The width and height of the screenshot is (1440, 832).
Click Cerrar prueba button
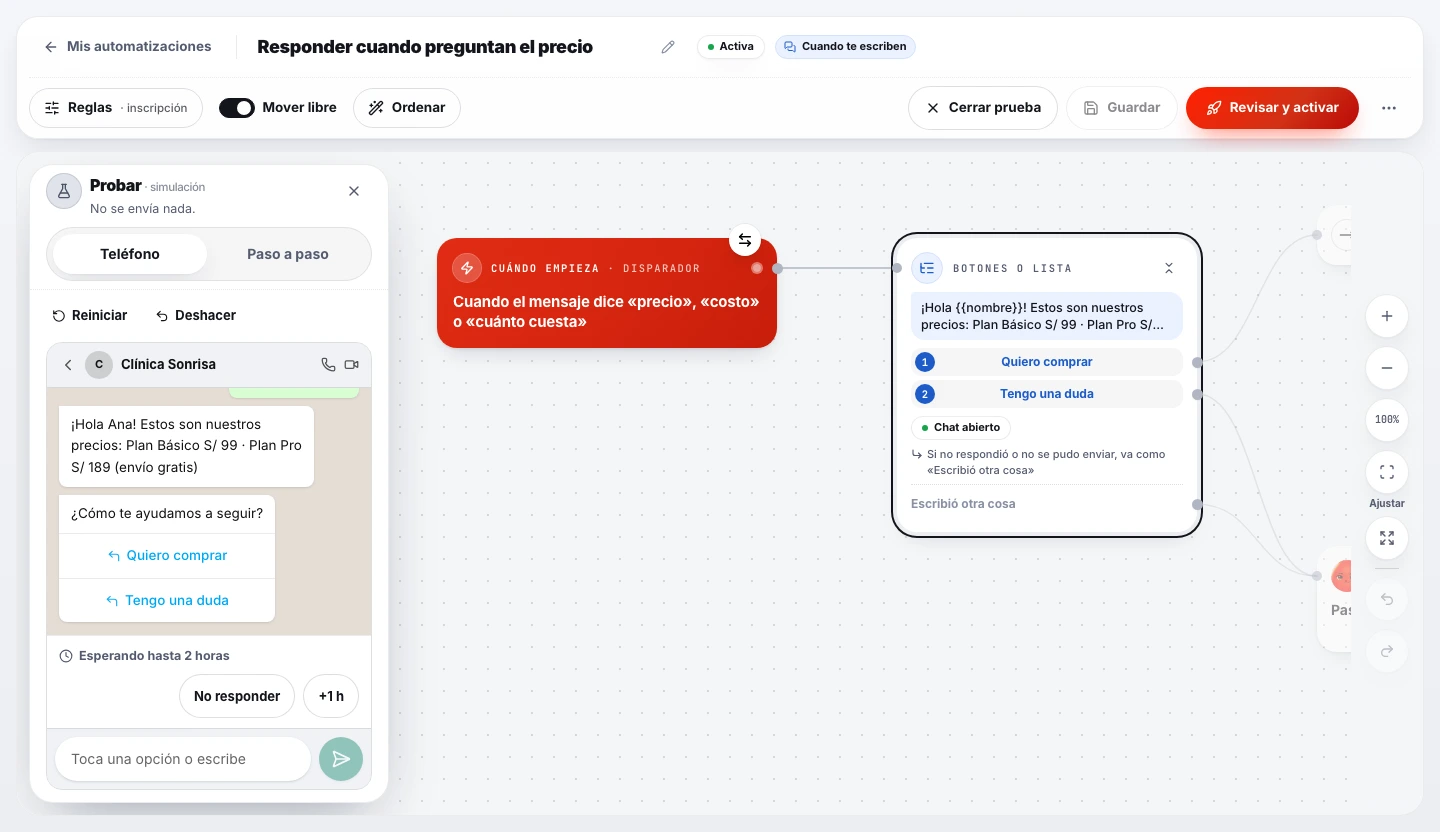pos(983,108)
